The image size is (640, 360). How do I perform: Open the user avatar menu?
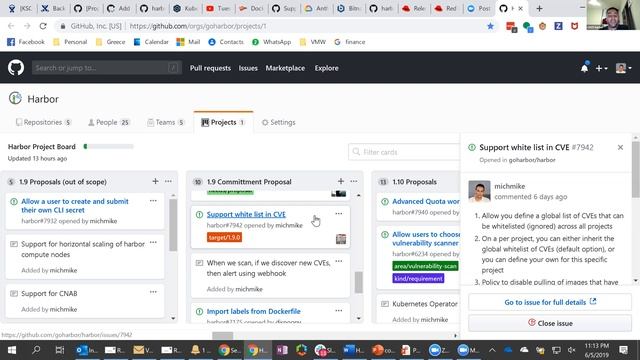(623, 68)
